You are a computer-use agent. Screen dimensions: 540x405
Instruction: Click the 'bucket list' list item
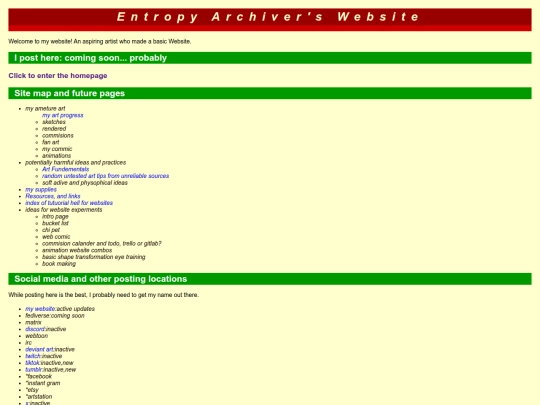pos(55,223)
